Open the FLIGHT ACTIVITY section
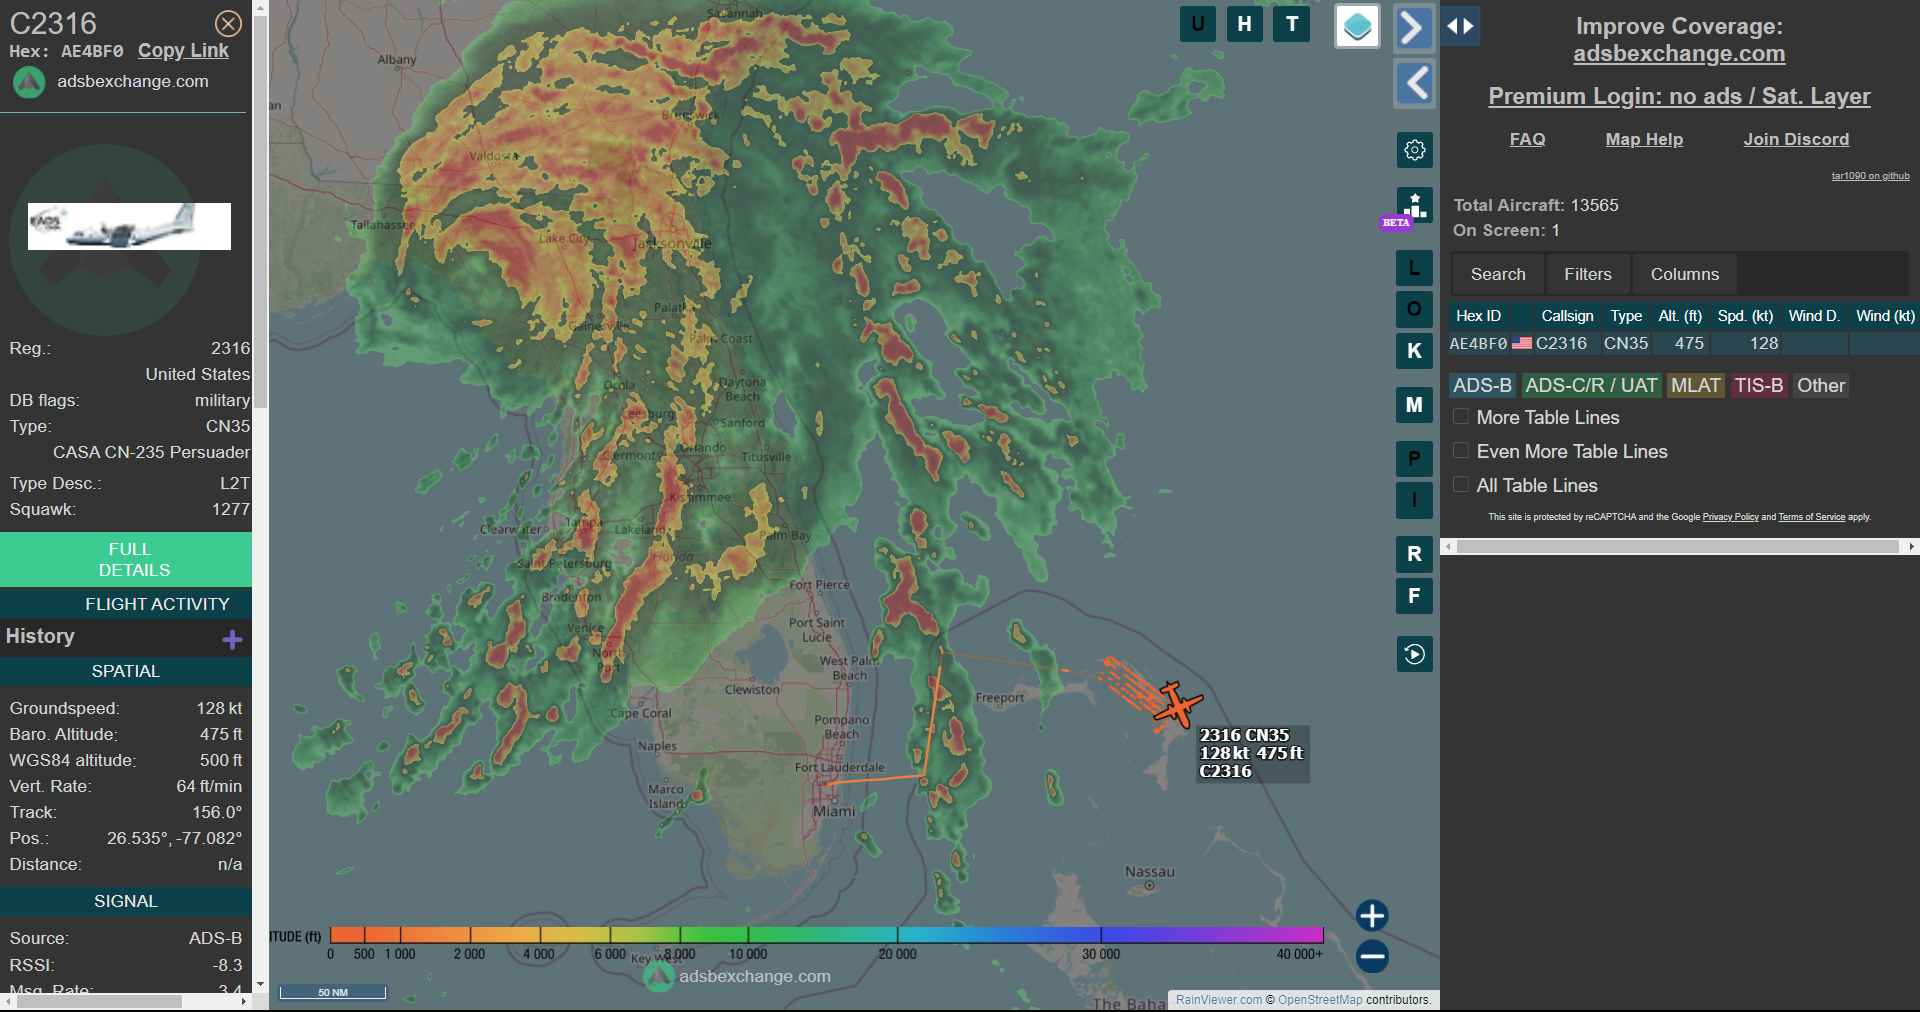Screen dimensions: 1920x1012 tap(126, 604)
